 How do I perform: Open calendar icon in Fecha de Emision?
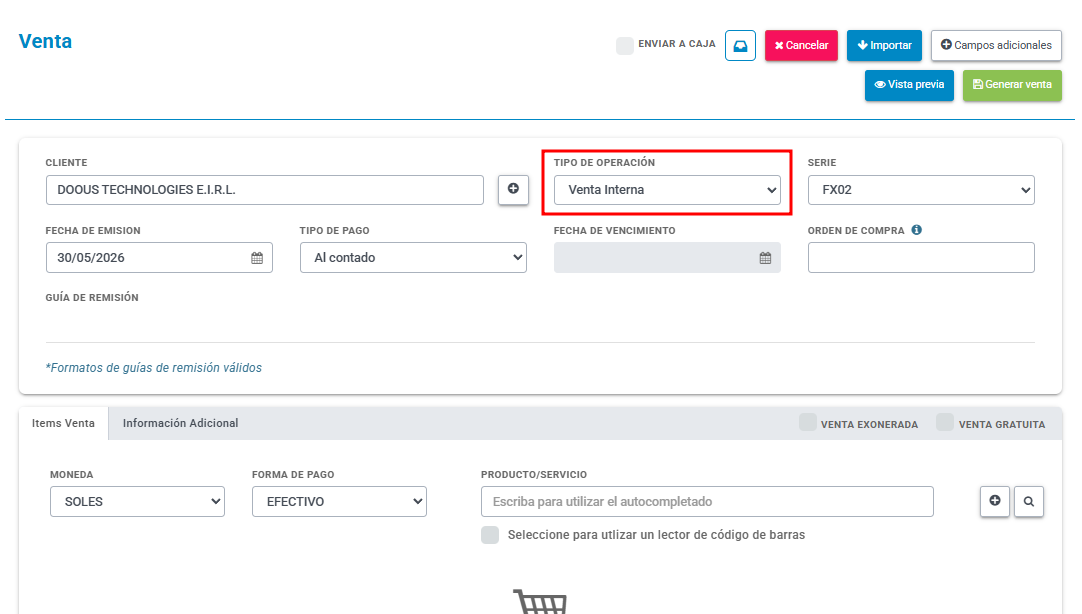click(257, 258)
